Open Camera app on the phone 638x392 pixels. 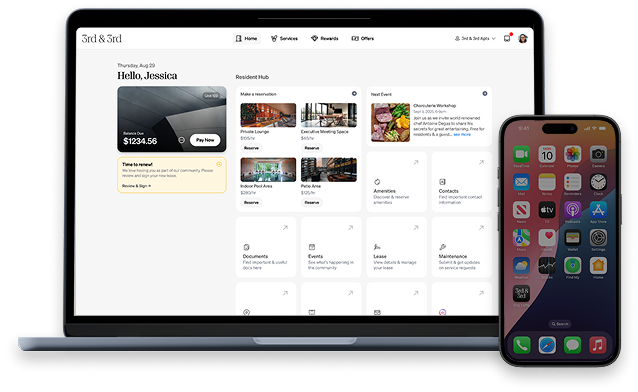(x=598, y=154)
